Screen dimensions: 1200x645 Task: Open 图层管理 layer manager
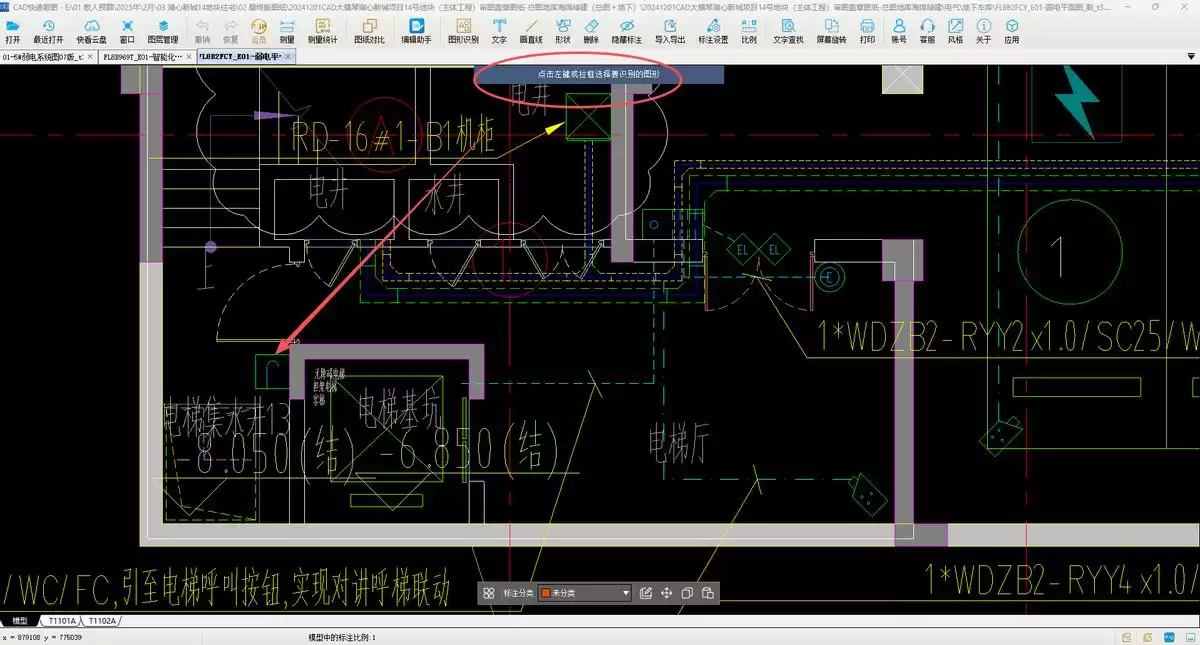163,31
